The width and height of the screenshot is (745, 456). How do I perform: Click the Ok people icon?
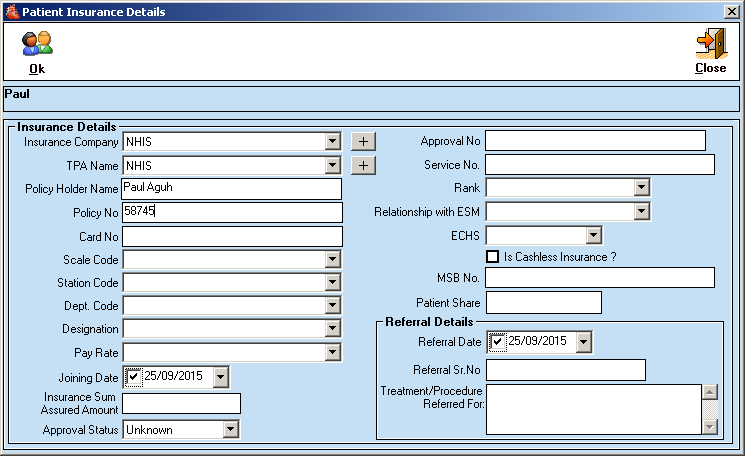[37, 44]
